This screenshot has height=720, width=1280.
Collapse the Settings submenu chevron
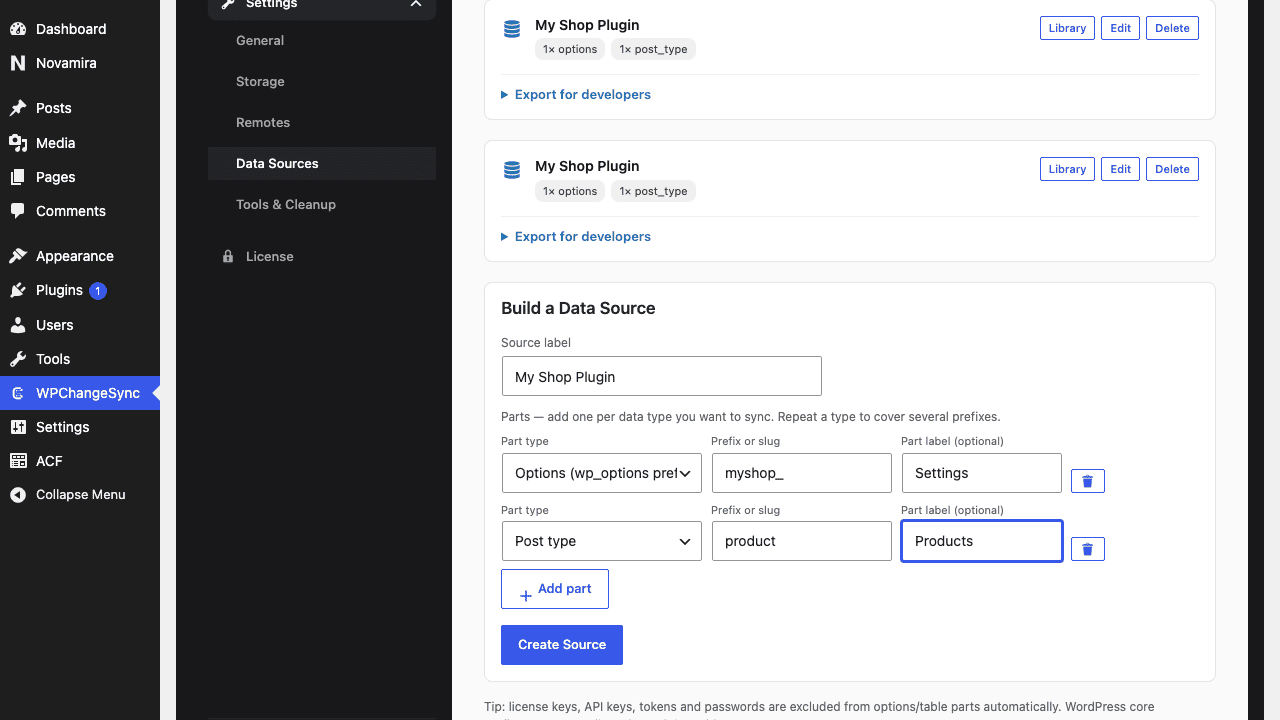click(x=416, y=4)
